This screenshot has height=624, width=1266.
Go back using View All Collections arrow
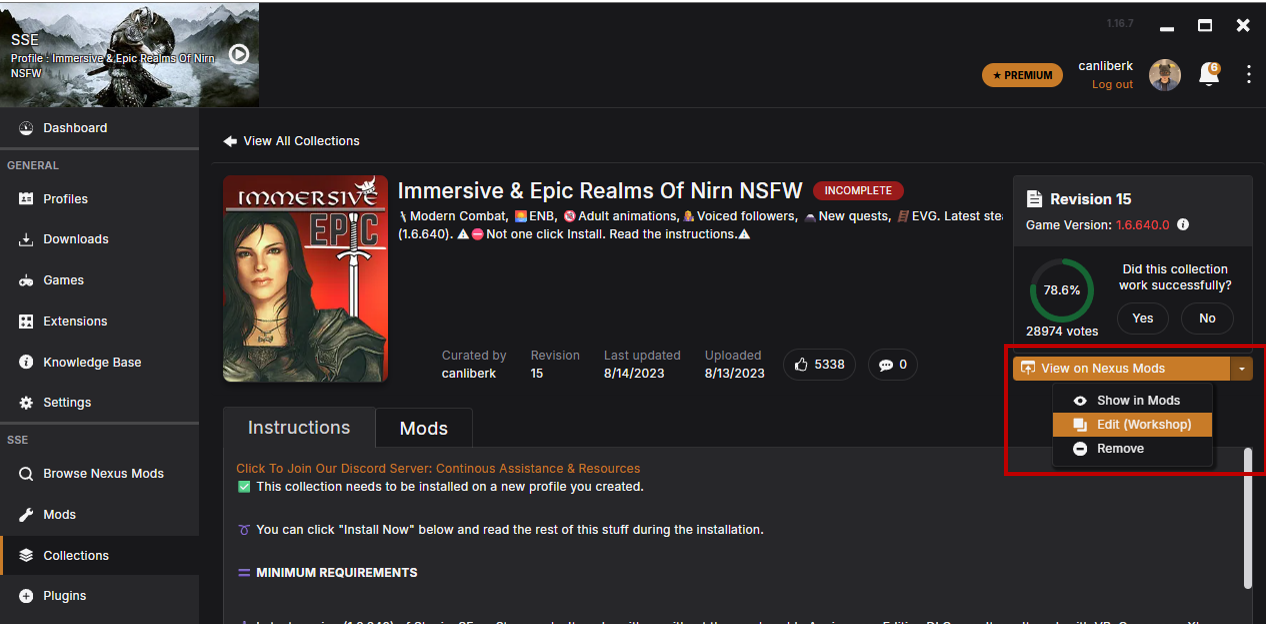tap(230, 141)
